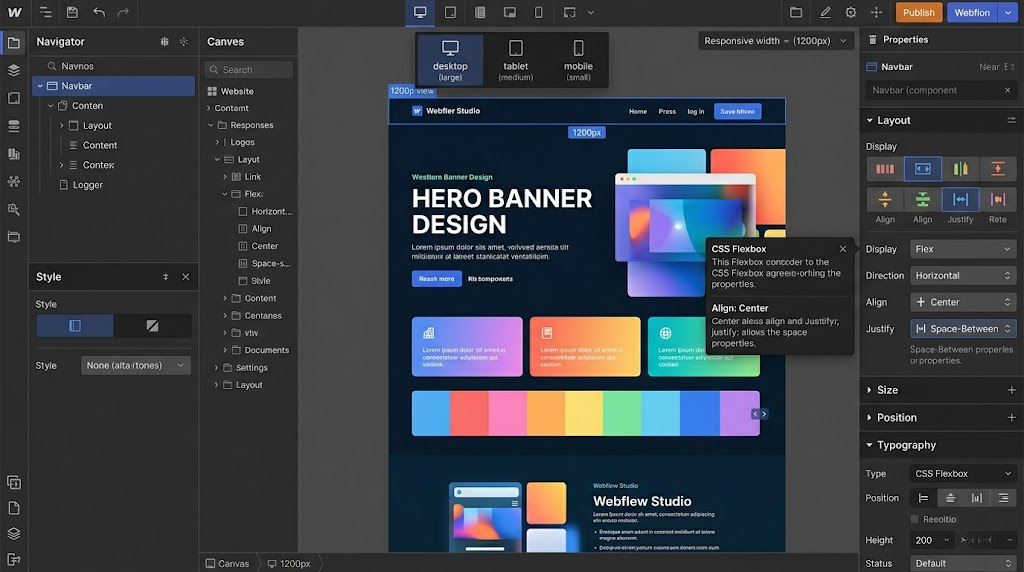Click the icon above Rate label

(997, 199)
